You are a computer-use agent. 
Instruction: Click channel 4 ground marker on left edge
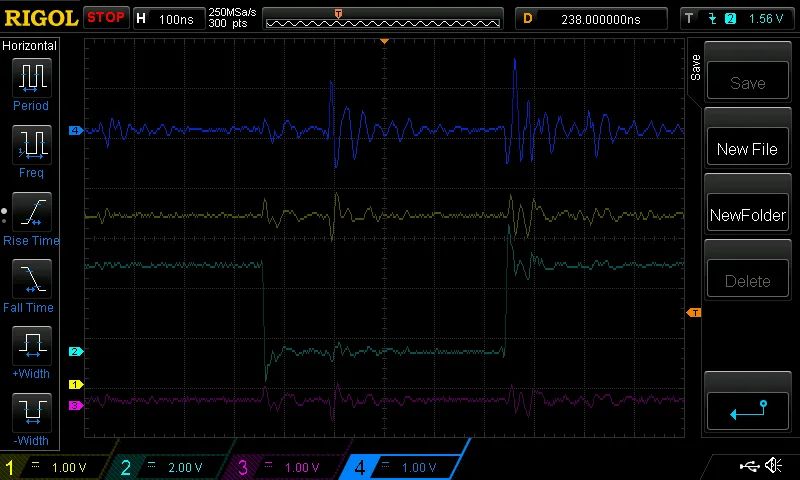pos(76,131)
